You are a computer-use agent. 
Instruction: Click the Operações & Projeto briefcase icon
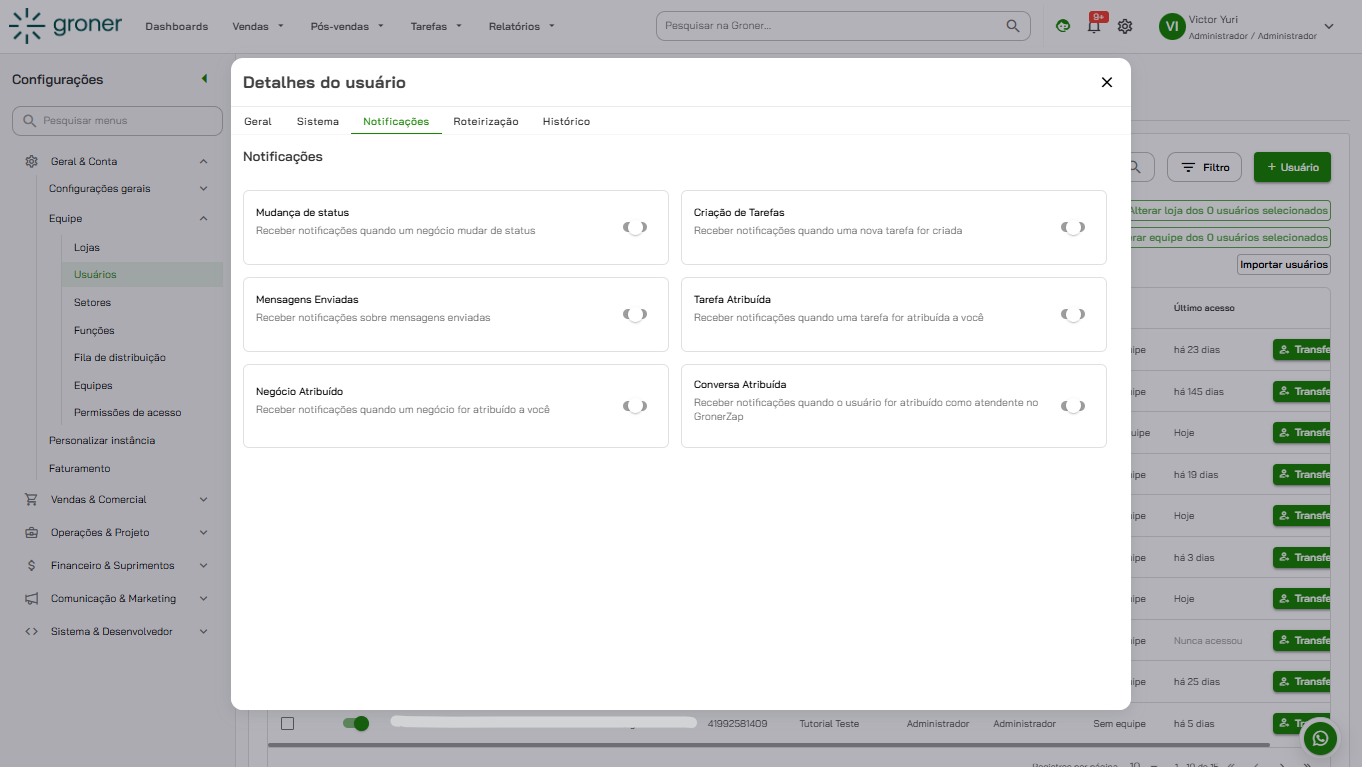[x=32, y=532]
